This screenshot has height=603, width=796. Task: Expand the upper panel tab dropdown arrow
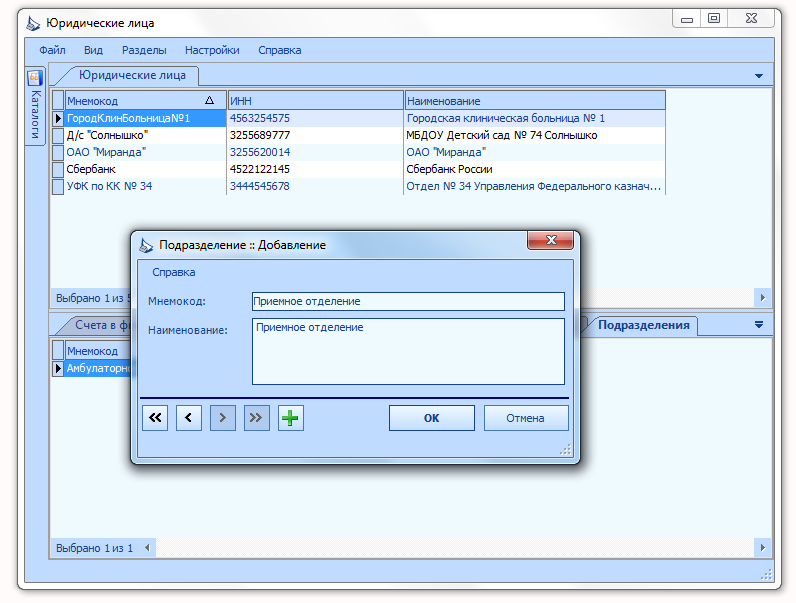(758, 76)
